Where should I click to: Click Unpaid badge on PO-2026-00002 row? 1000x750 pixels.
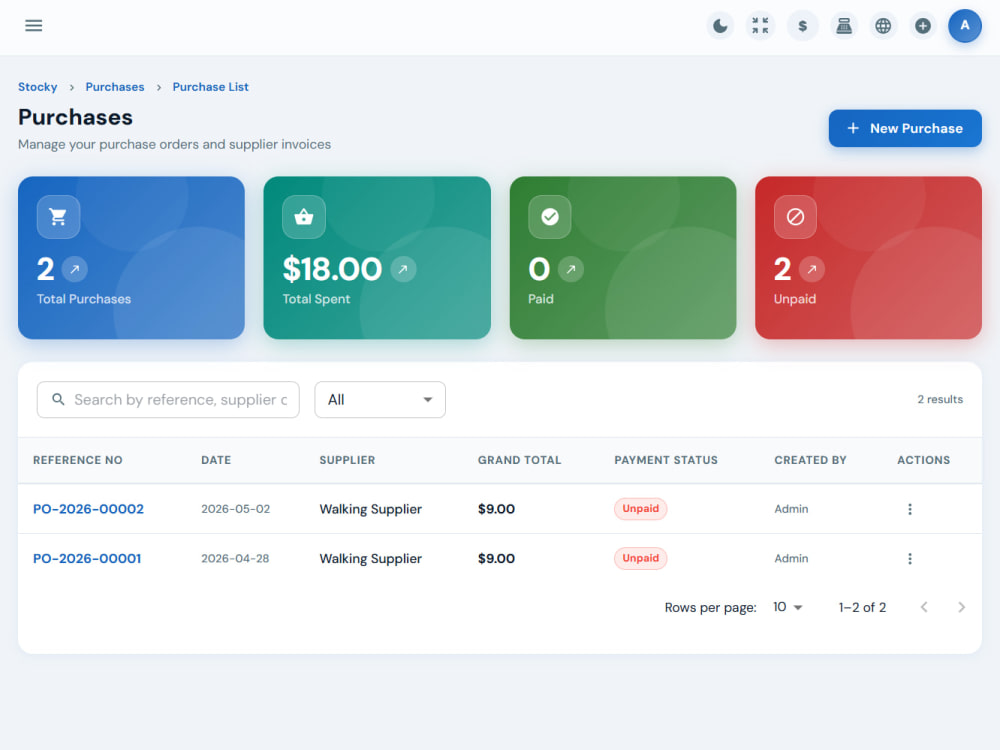pos(641,509)
